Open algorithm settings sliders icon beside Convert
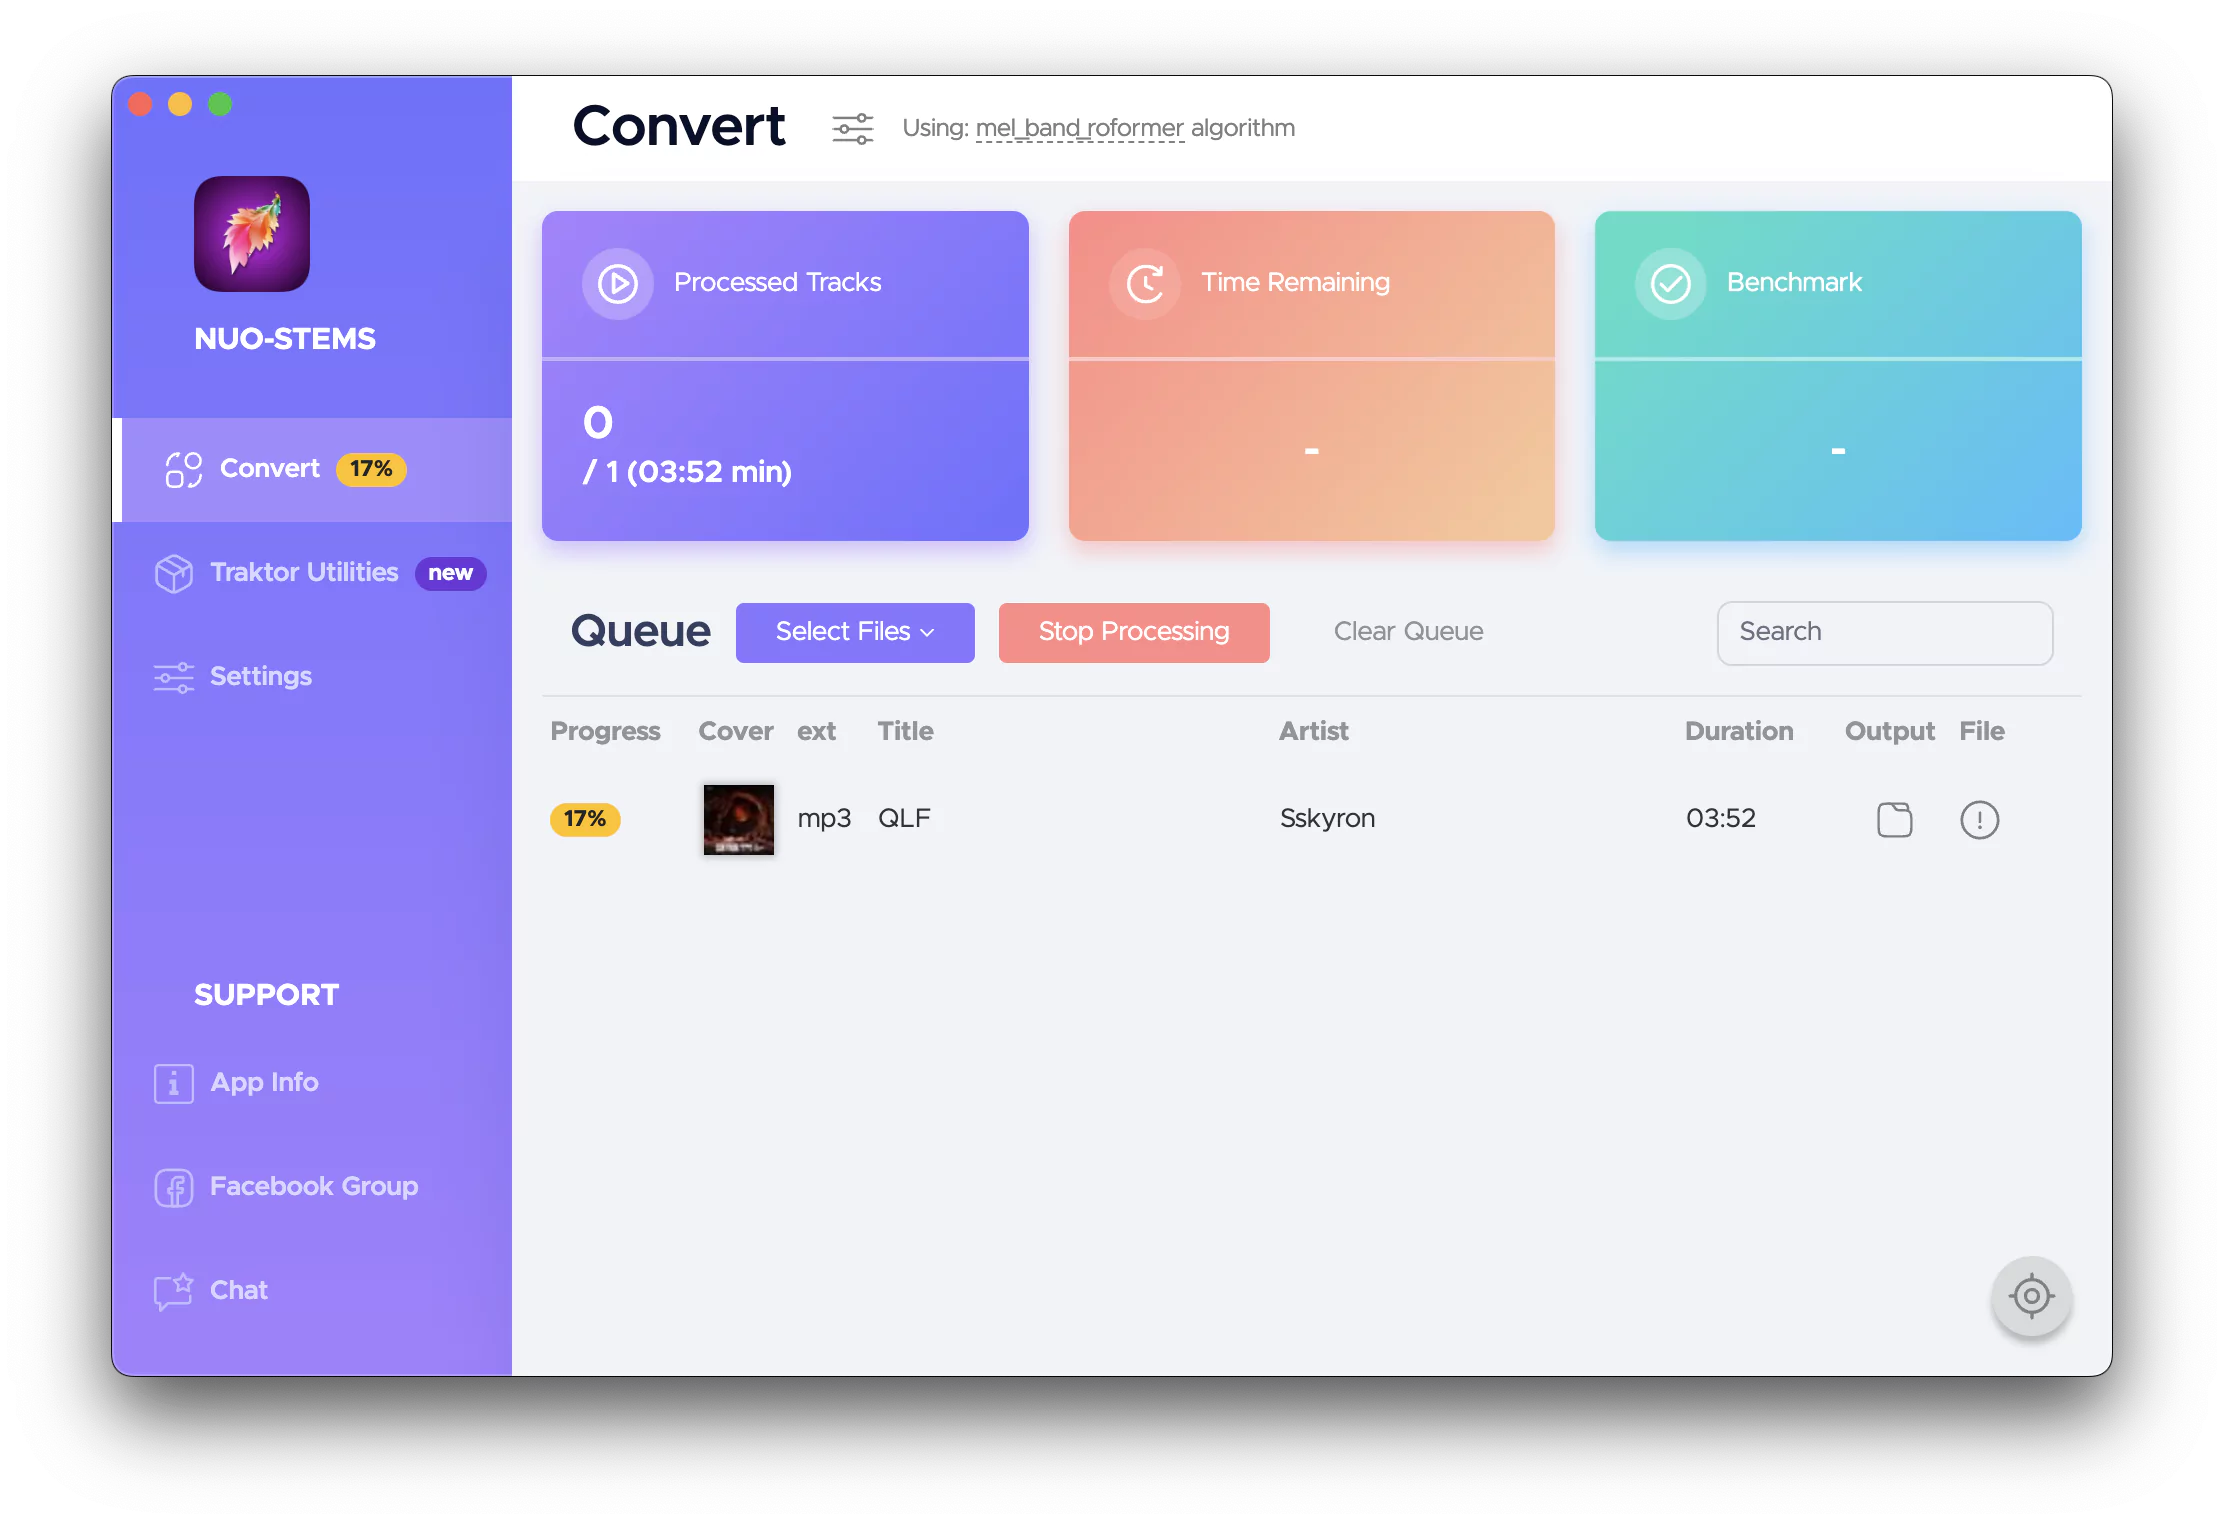 tap(853, 129)
